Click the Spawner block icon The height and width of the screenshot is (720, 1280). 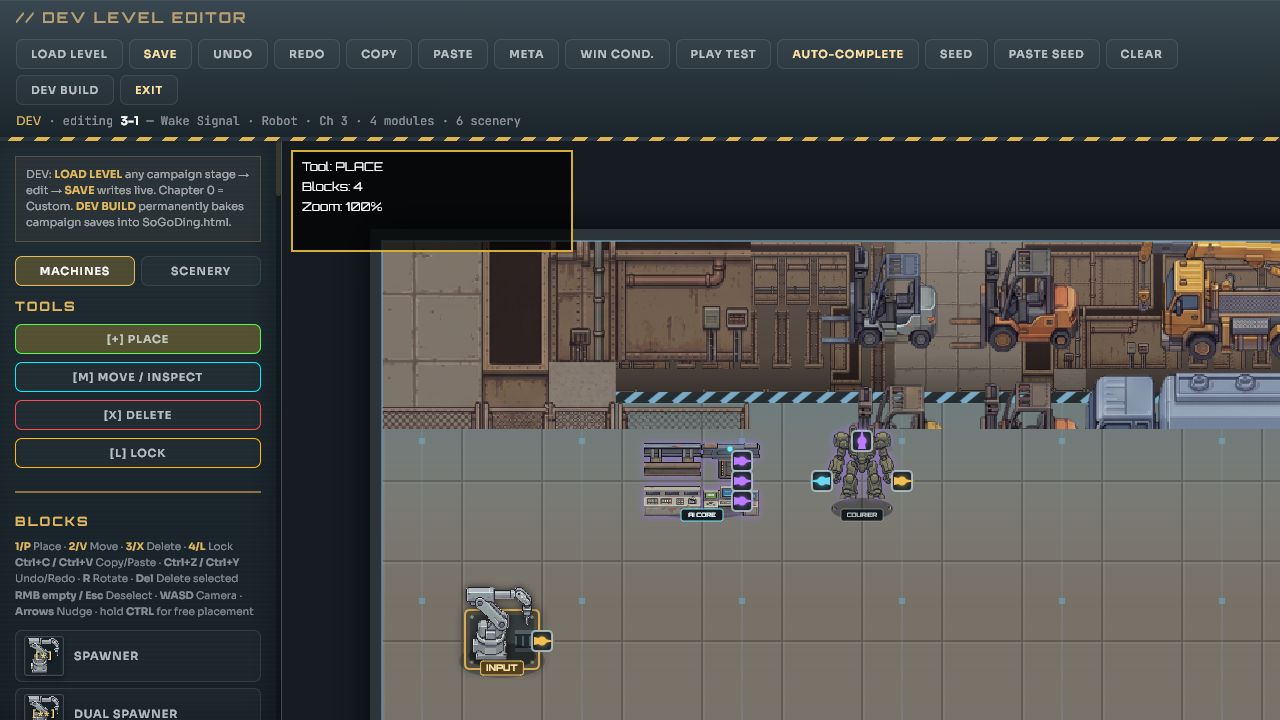(44, 656)
